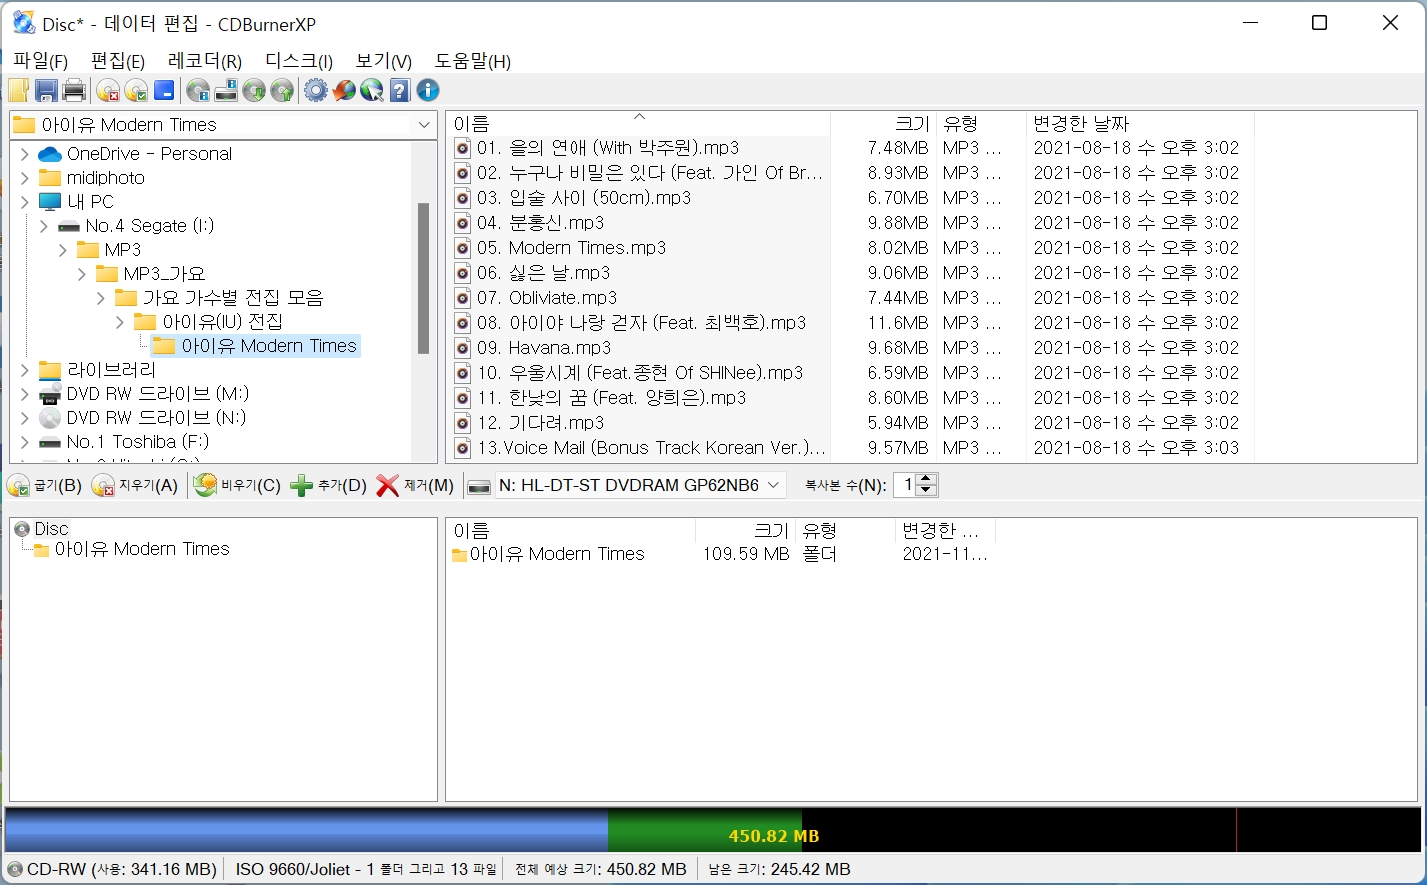Open the 디스크(I) menu

pyautogui.click(x=299, y=61)
